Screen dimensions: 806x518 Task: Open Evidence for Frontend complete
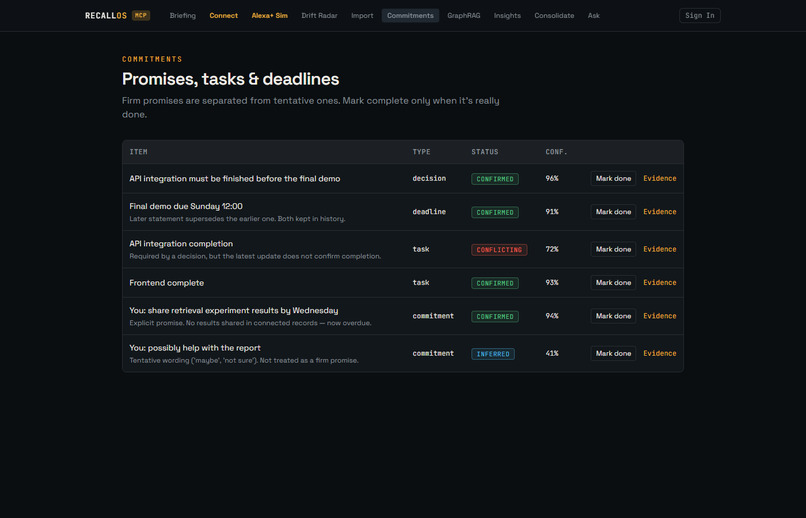[x=660, y=283]
